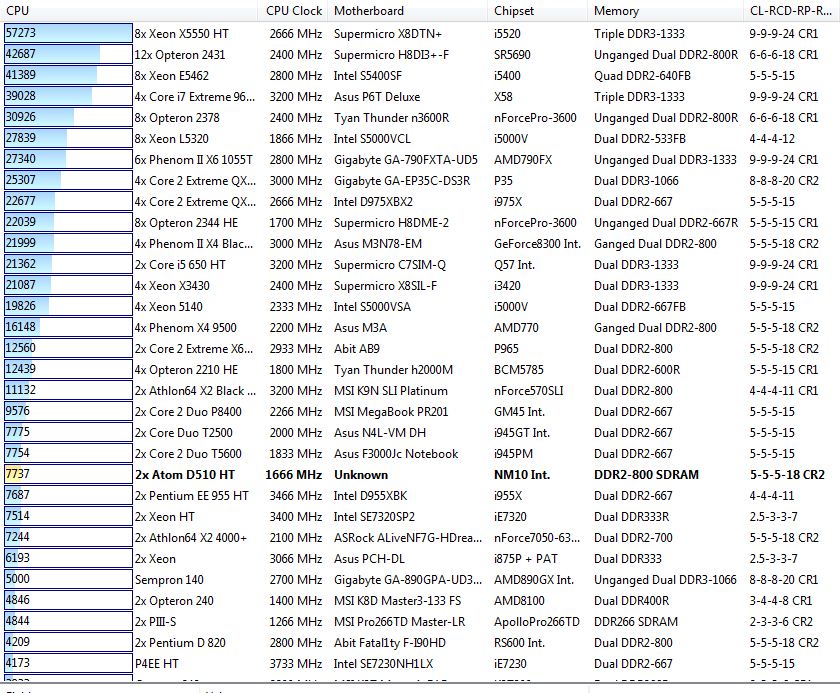Sort results by the Chipset column header
Viewport: 840px width, 693px height.
click(x=537, y=11)
